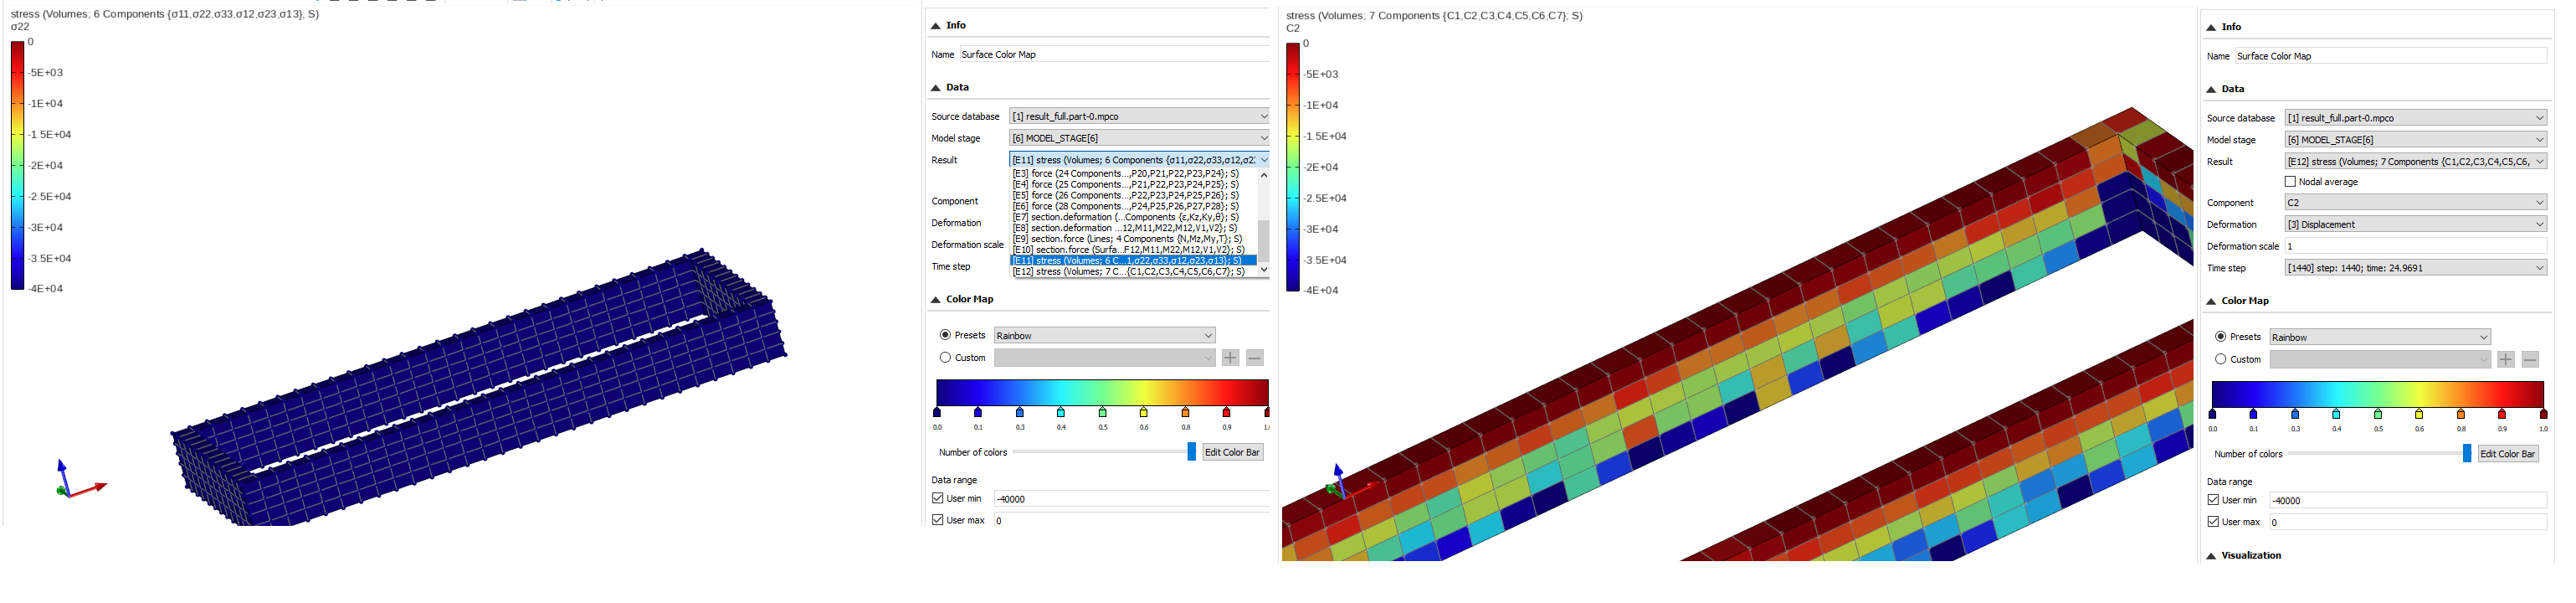Click the User min value field in right panel
The image size is (2576, 603).
(2408, 500)
